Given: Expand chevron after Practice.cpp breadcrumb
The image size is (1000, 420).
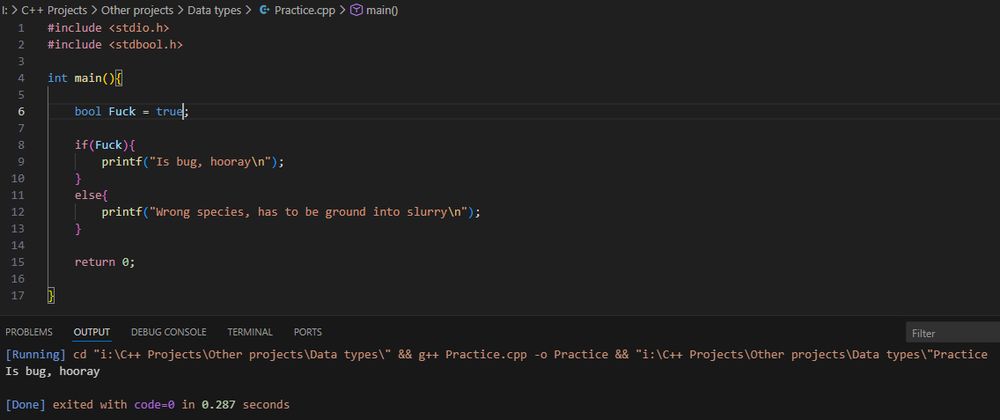Looking at the screenshot, I should [342, 10].
